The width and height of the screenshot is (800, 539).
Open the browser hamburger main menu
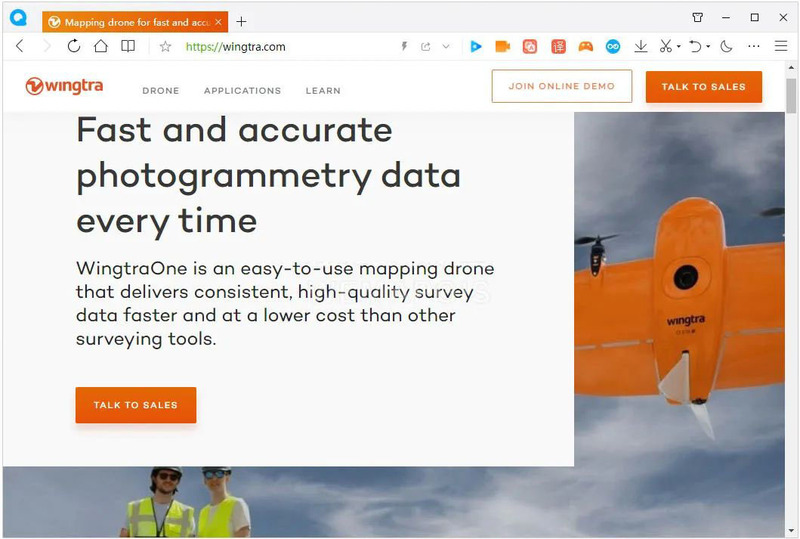781,46
